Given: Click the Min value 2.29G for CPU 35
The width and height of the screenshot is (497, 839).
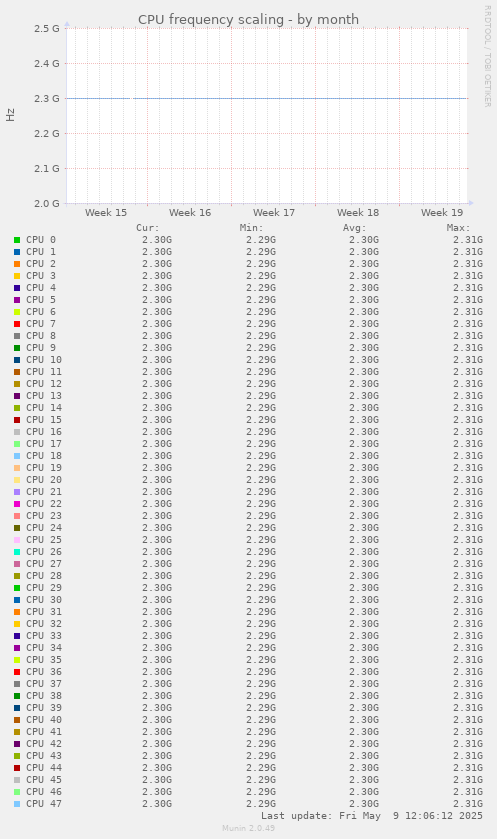Looking at the screenshot, I should coord(261,660).
